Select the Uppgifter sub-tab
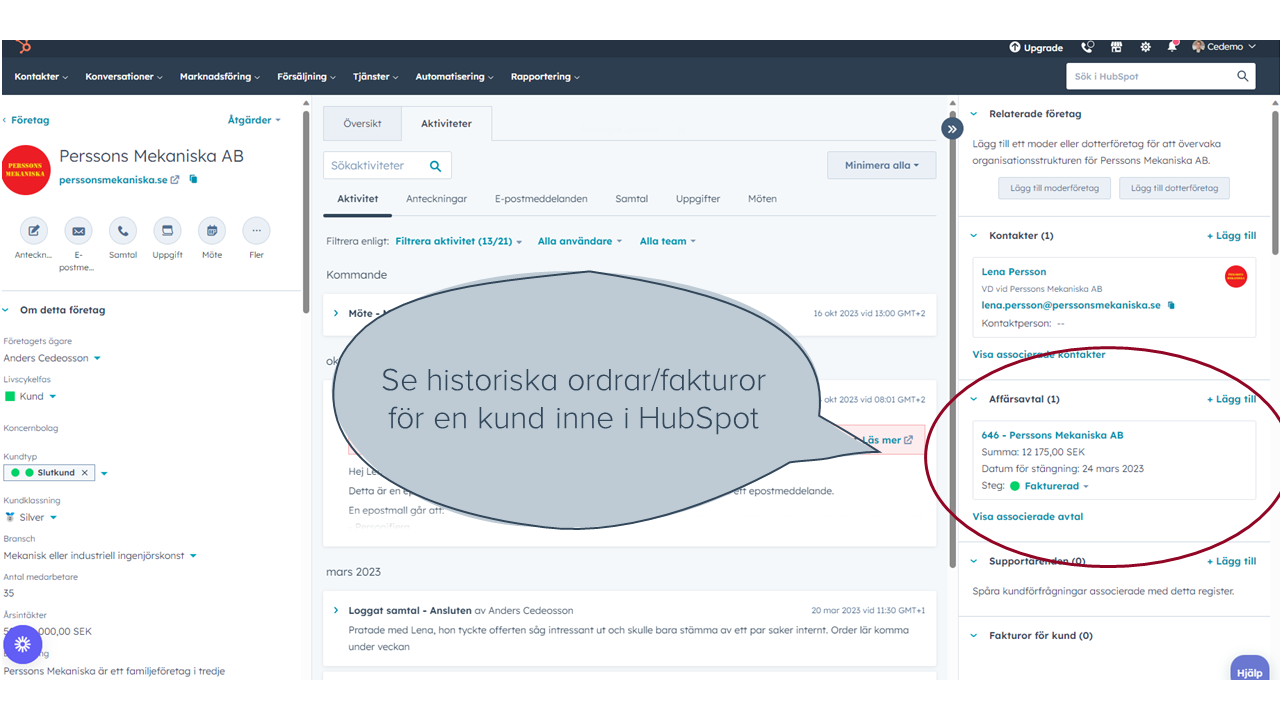The height and width of the screenshot is (720, 1280). point(698,199)
